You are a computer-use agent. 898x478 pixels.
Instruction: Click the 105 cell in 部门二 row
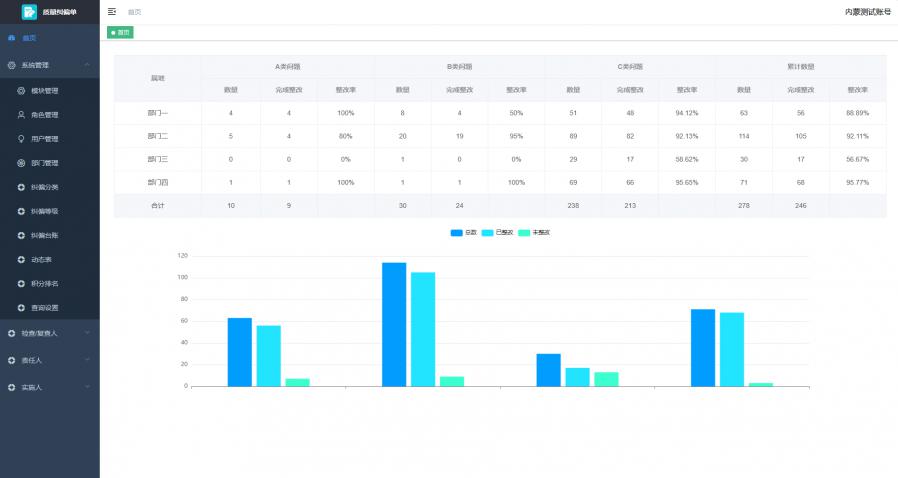click(x=801, y=136)
